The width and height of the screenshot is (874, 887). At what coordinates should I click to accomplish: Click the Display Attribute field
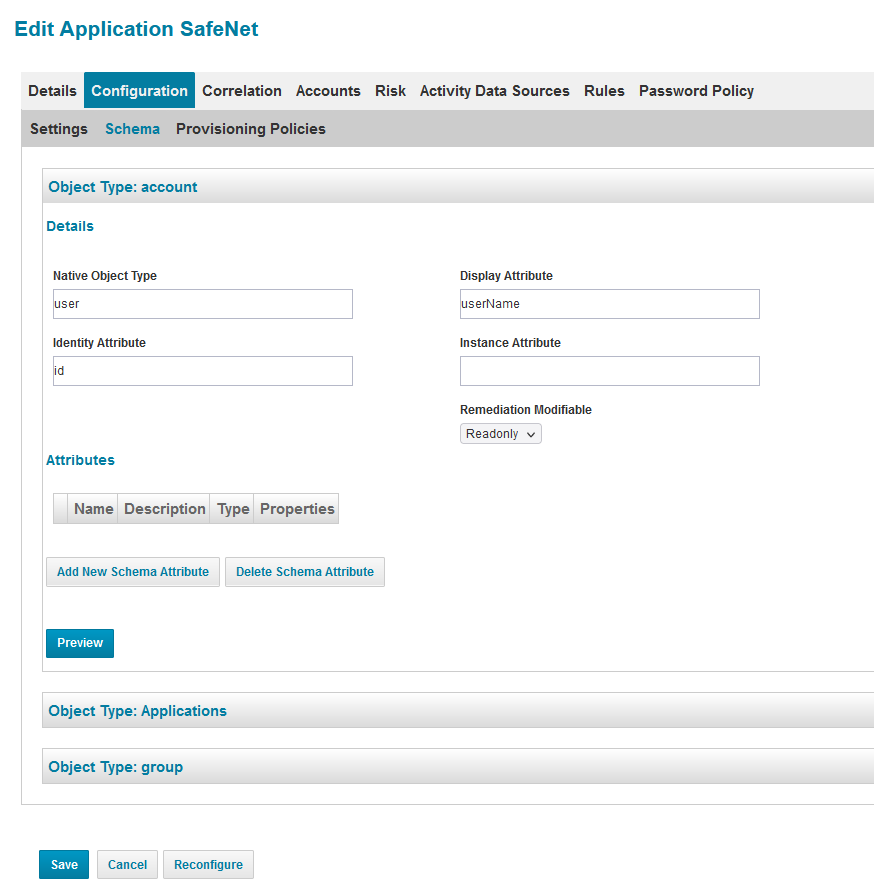pyautogui.click(x=610, y=304)
